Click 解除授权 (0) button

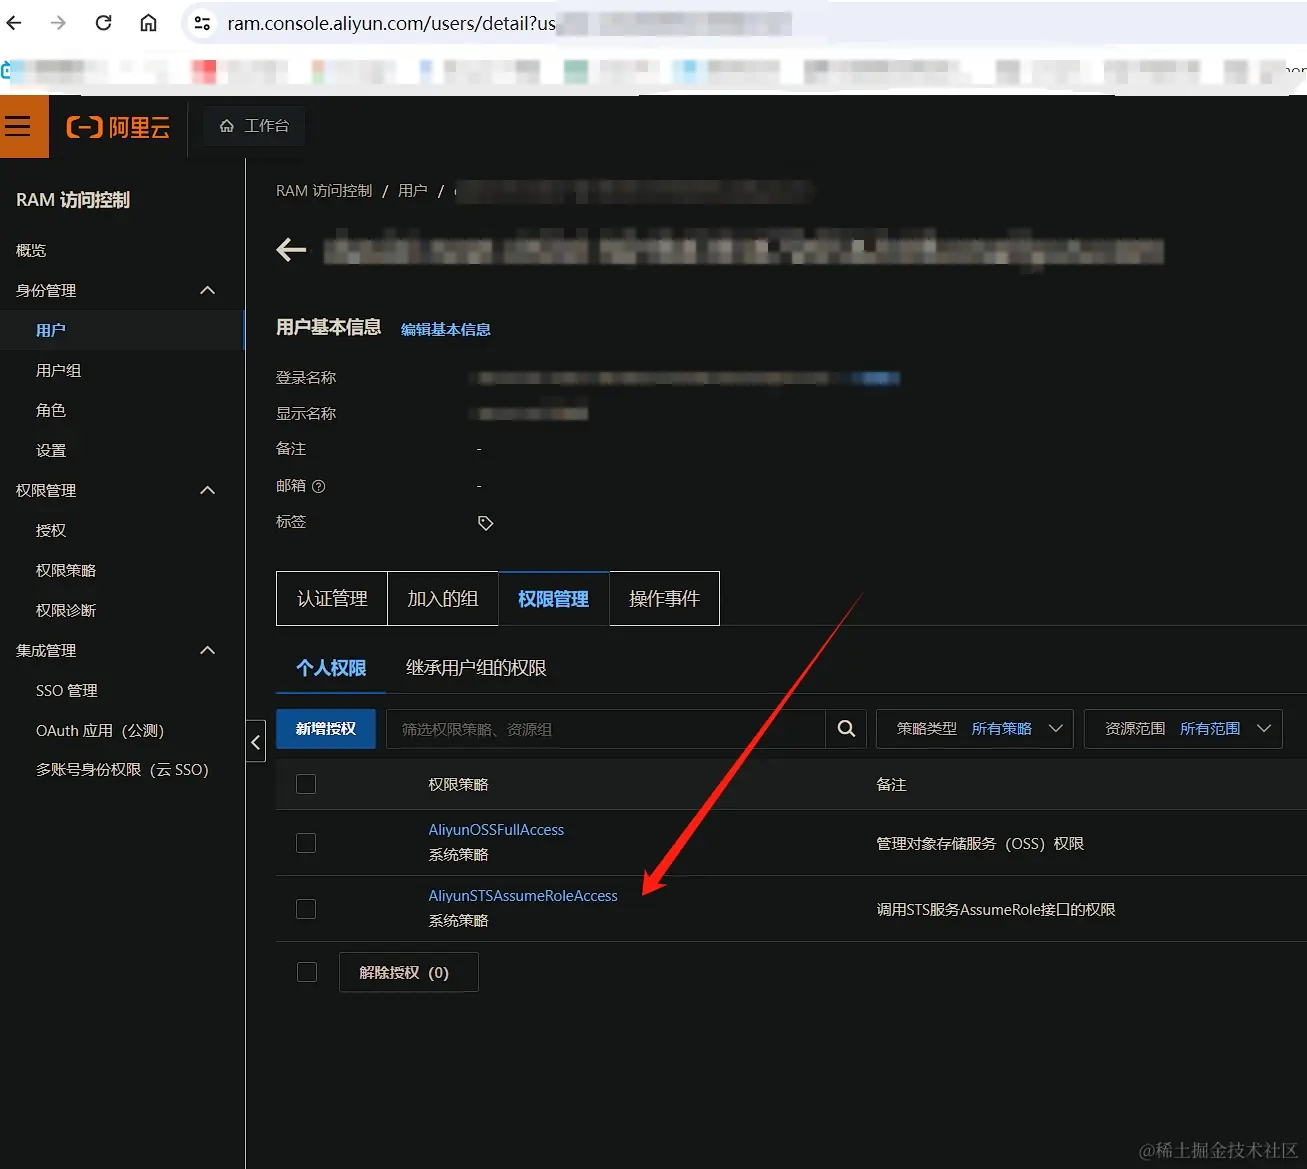point(409,972)
